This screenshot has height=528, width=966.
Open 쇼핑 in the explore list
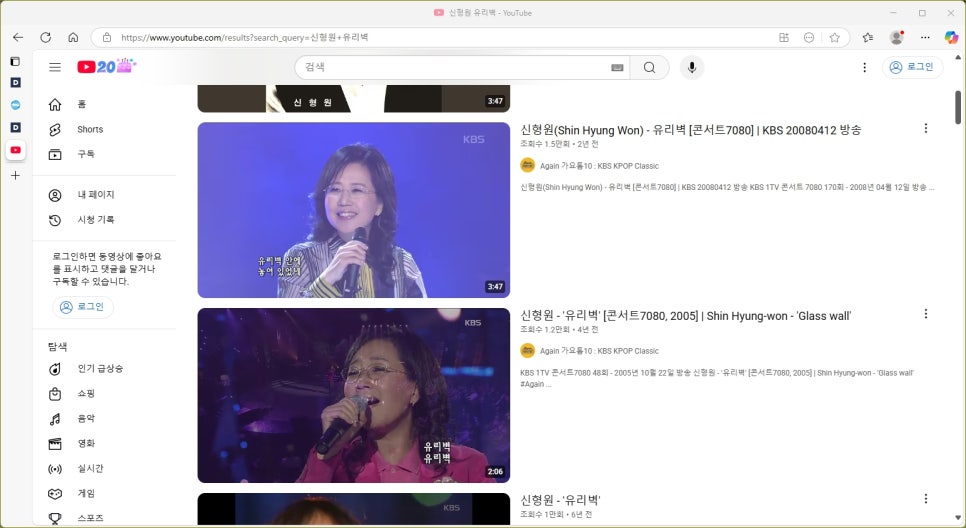tap(105, 394)
